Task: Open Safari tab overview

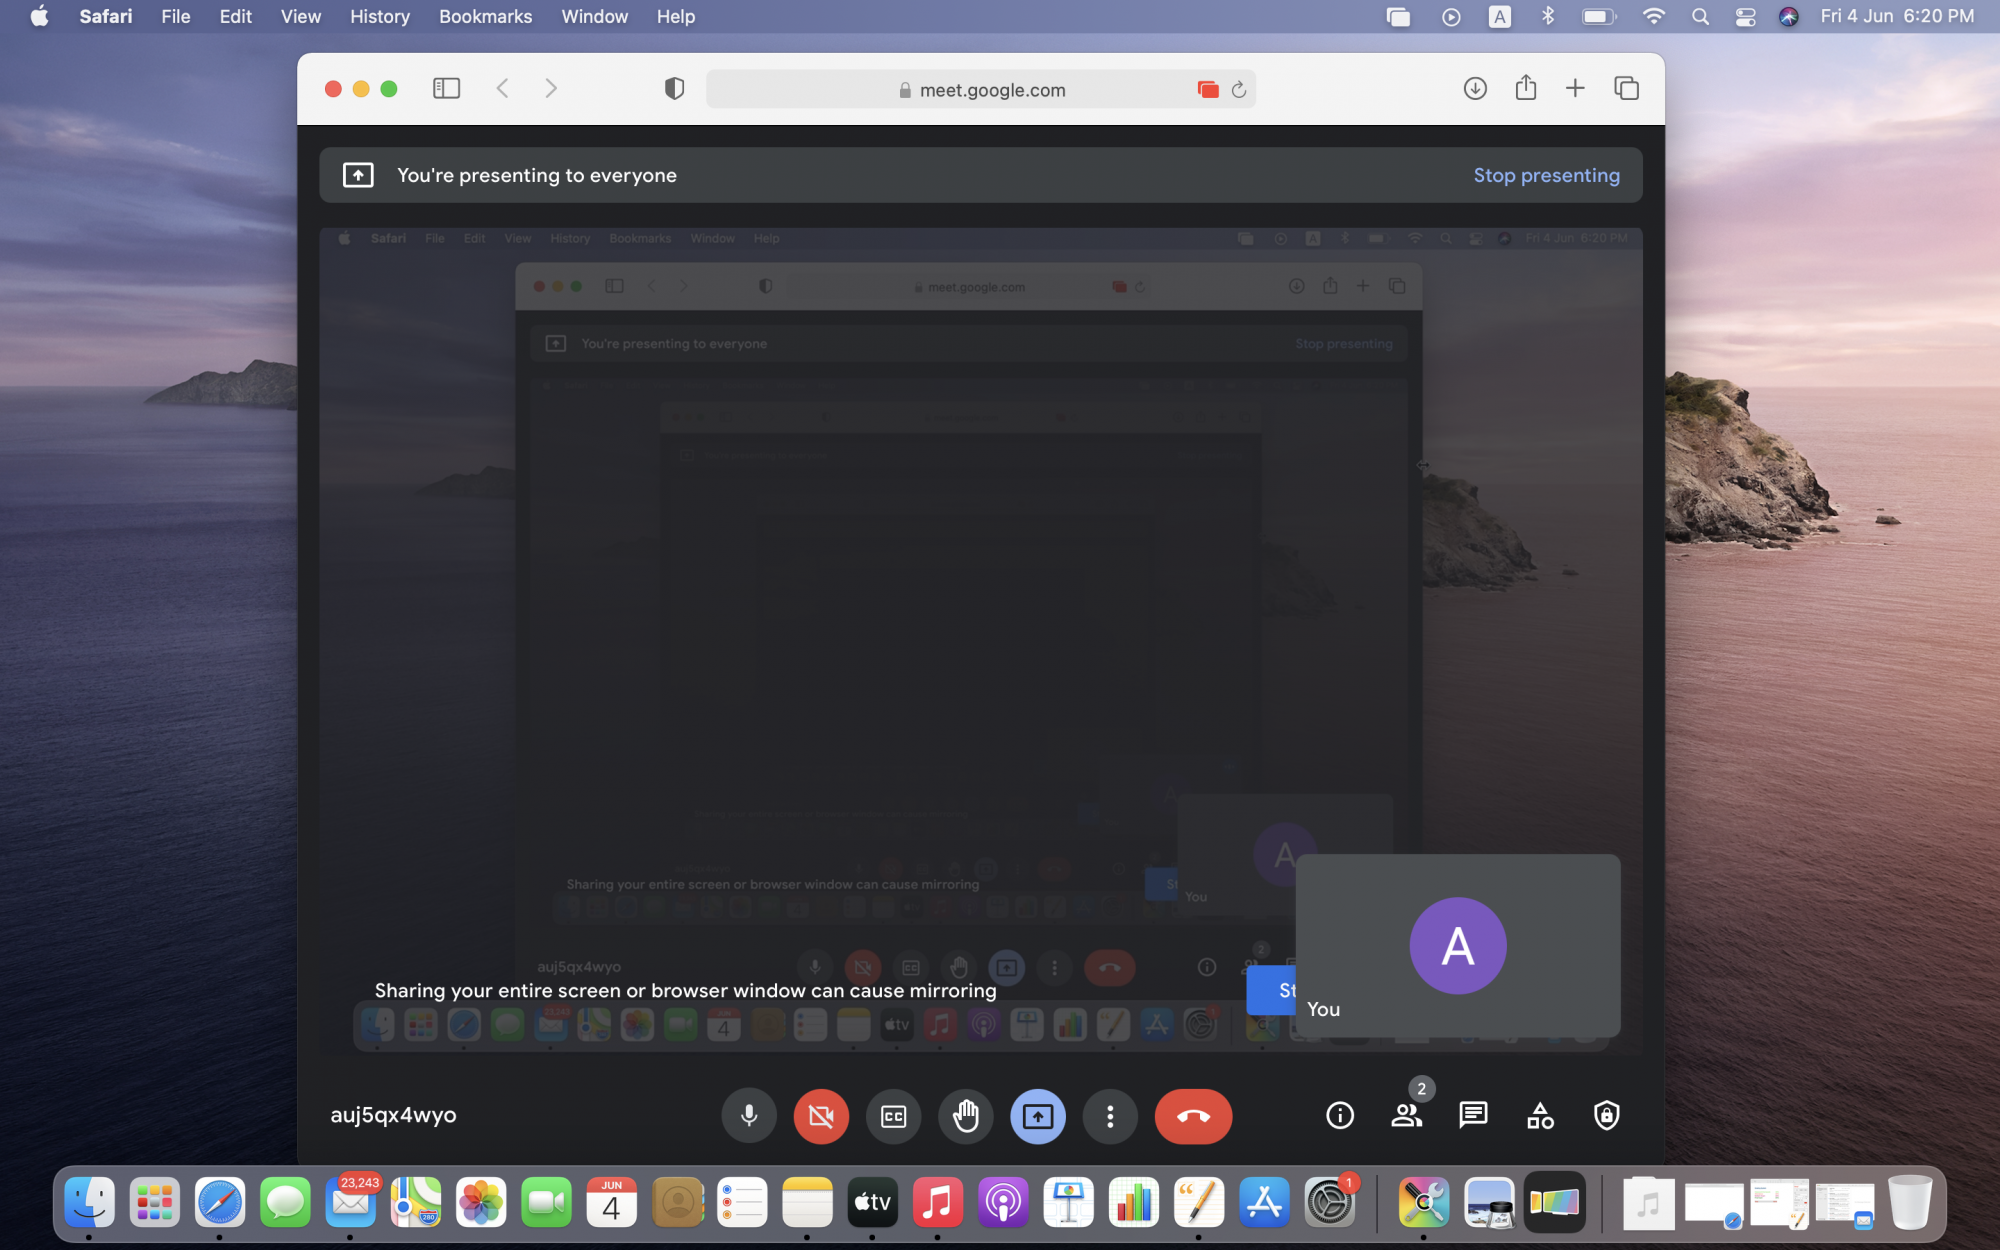Action: 1626,89
